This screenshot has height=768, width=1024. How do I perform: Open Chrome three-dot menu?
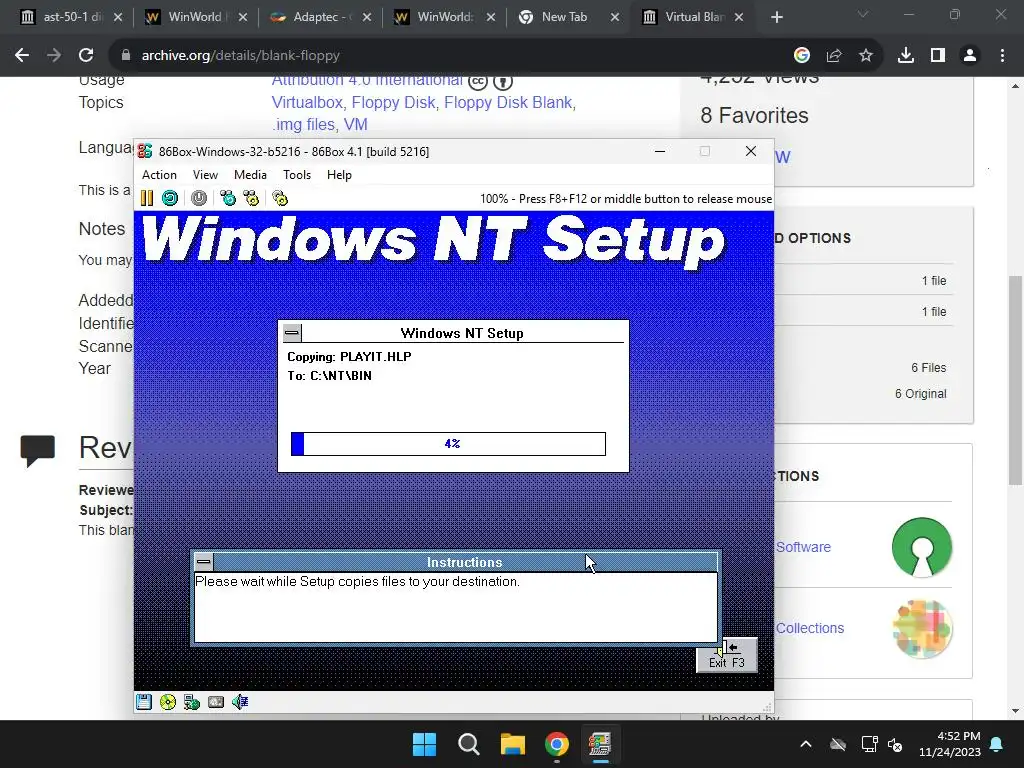(x=1002, y=56)
